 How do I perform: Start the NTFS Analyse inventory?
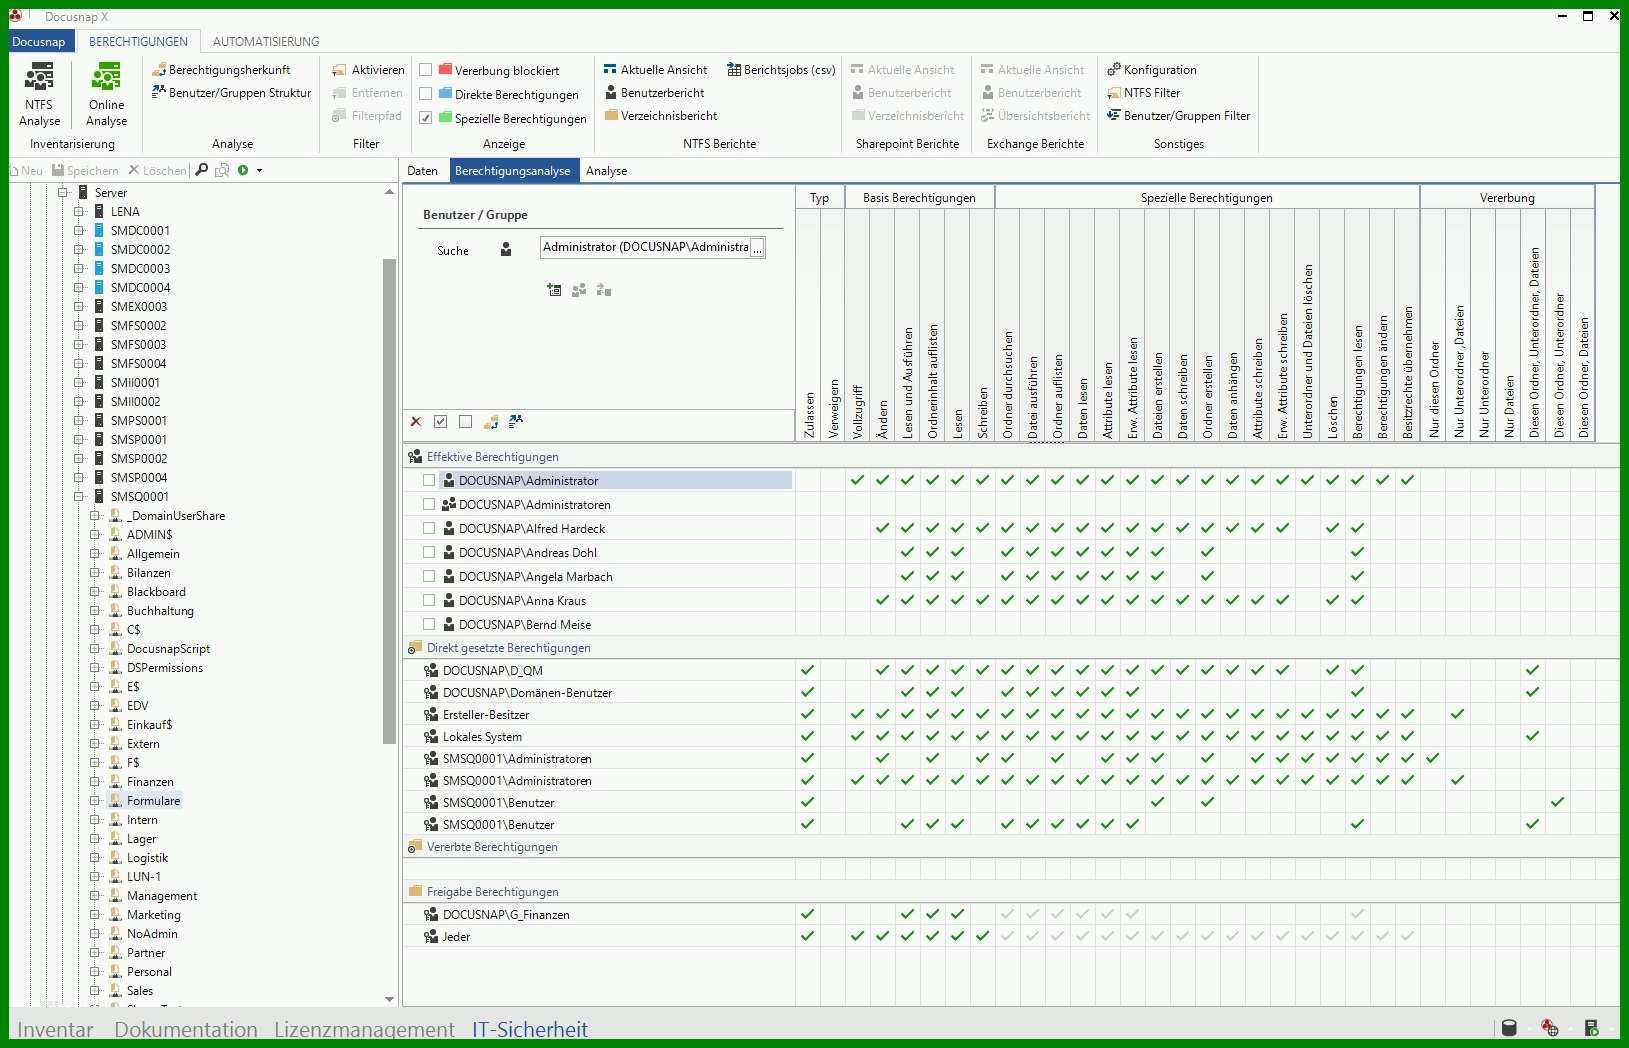(x=39, y=94)
